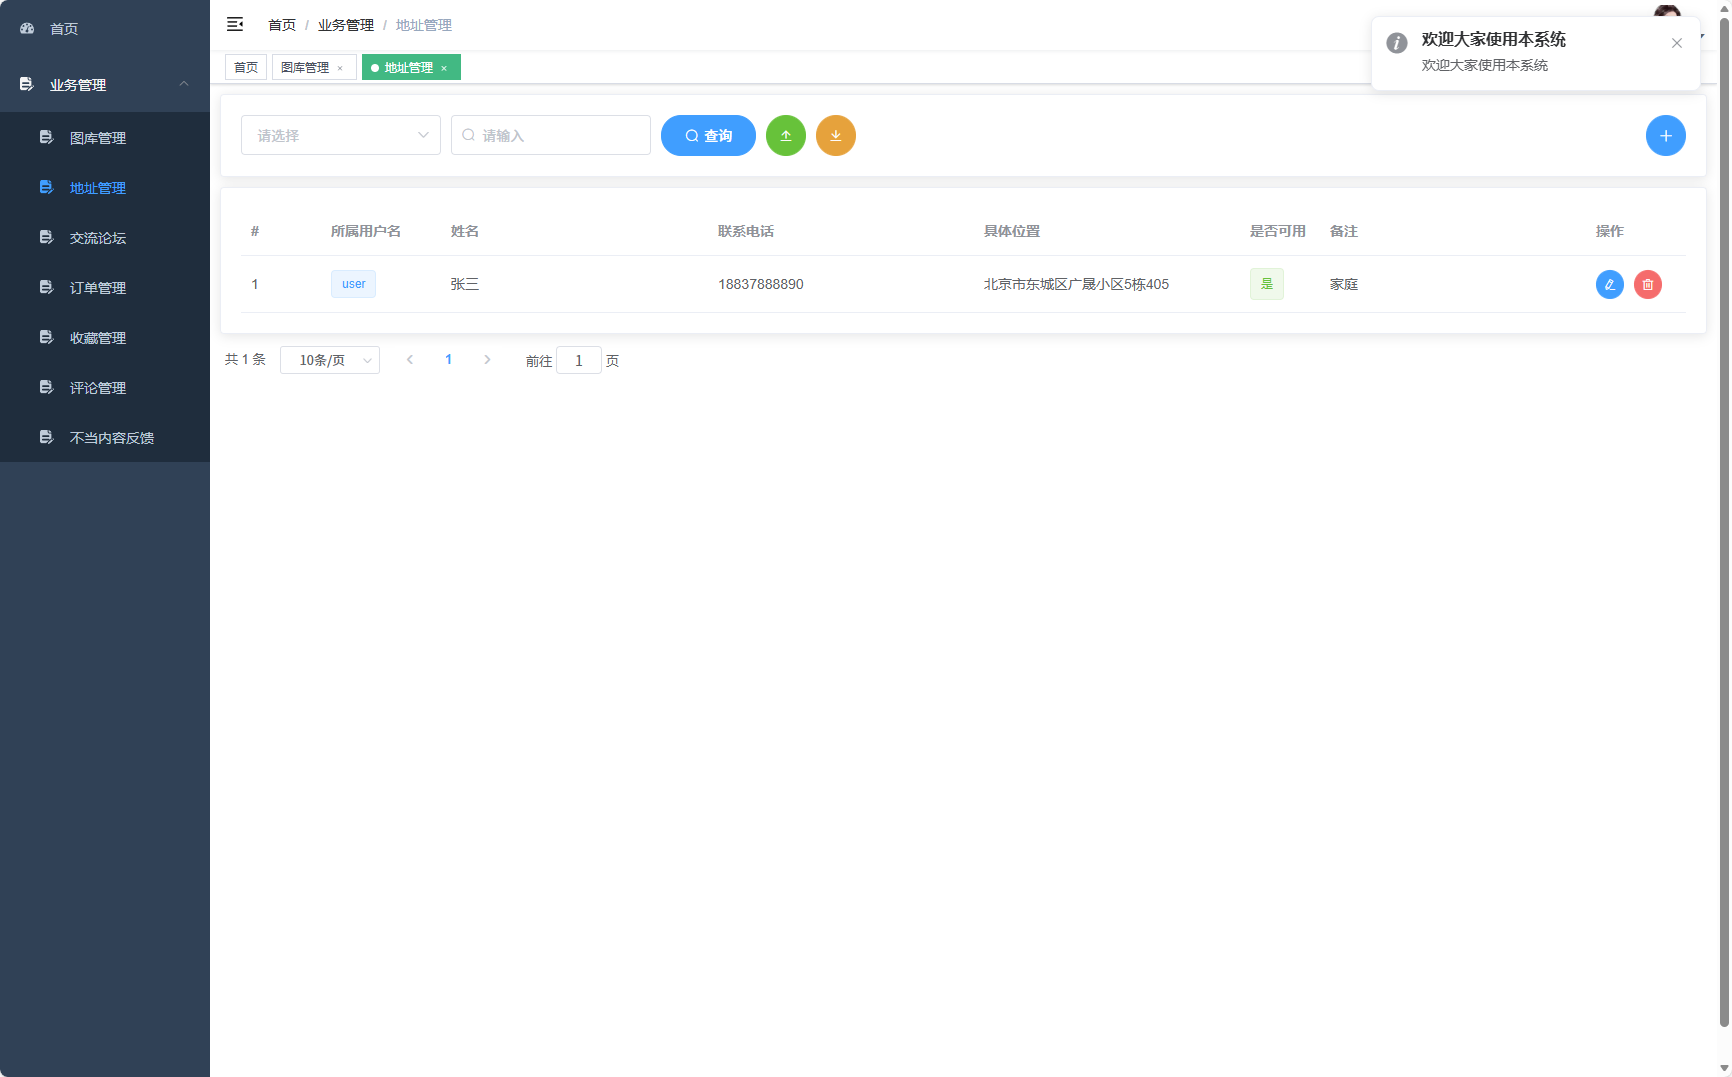Click the blue plus add button

1665,136
